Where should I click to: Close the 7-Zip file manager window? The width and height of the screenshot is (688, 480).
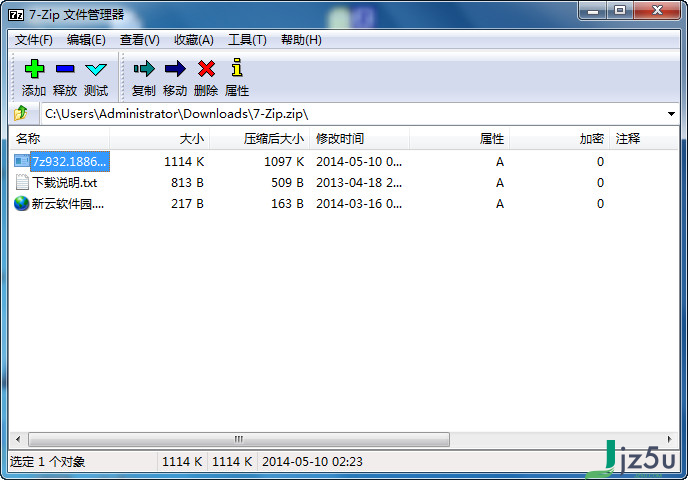point(657,11)
